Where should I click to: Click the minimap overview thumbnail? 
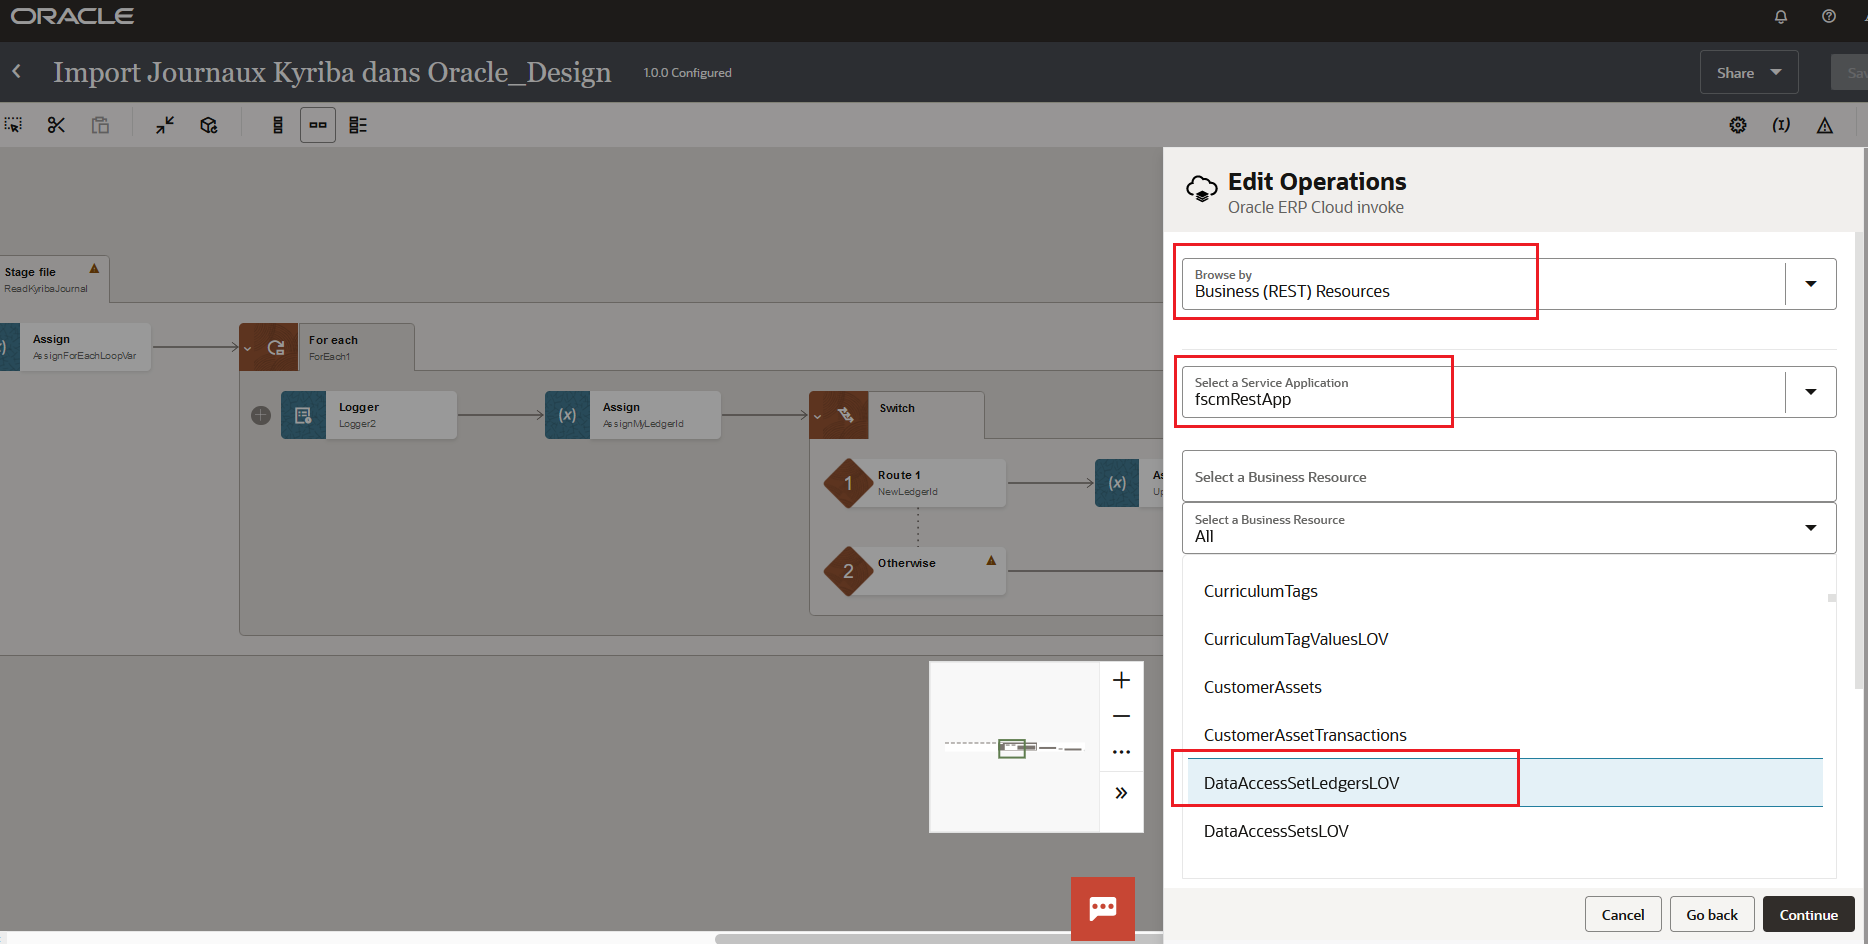click(x=1014, y=747)
